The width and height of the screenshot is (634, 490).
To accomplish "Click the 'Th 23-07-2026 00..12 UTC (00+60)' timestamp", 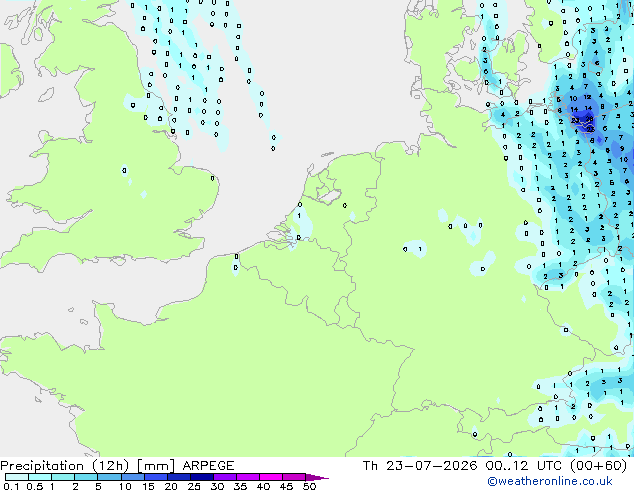I will [495, 466].
